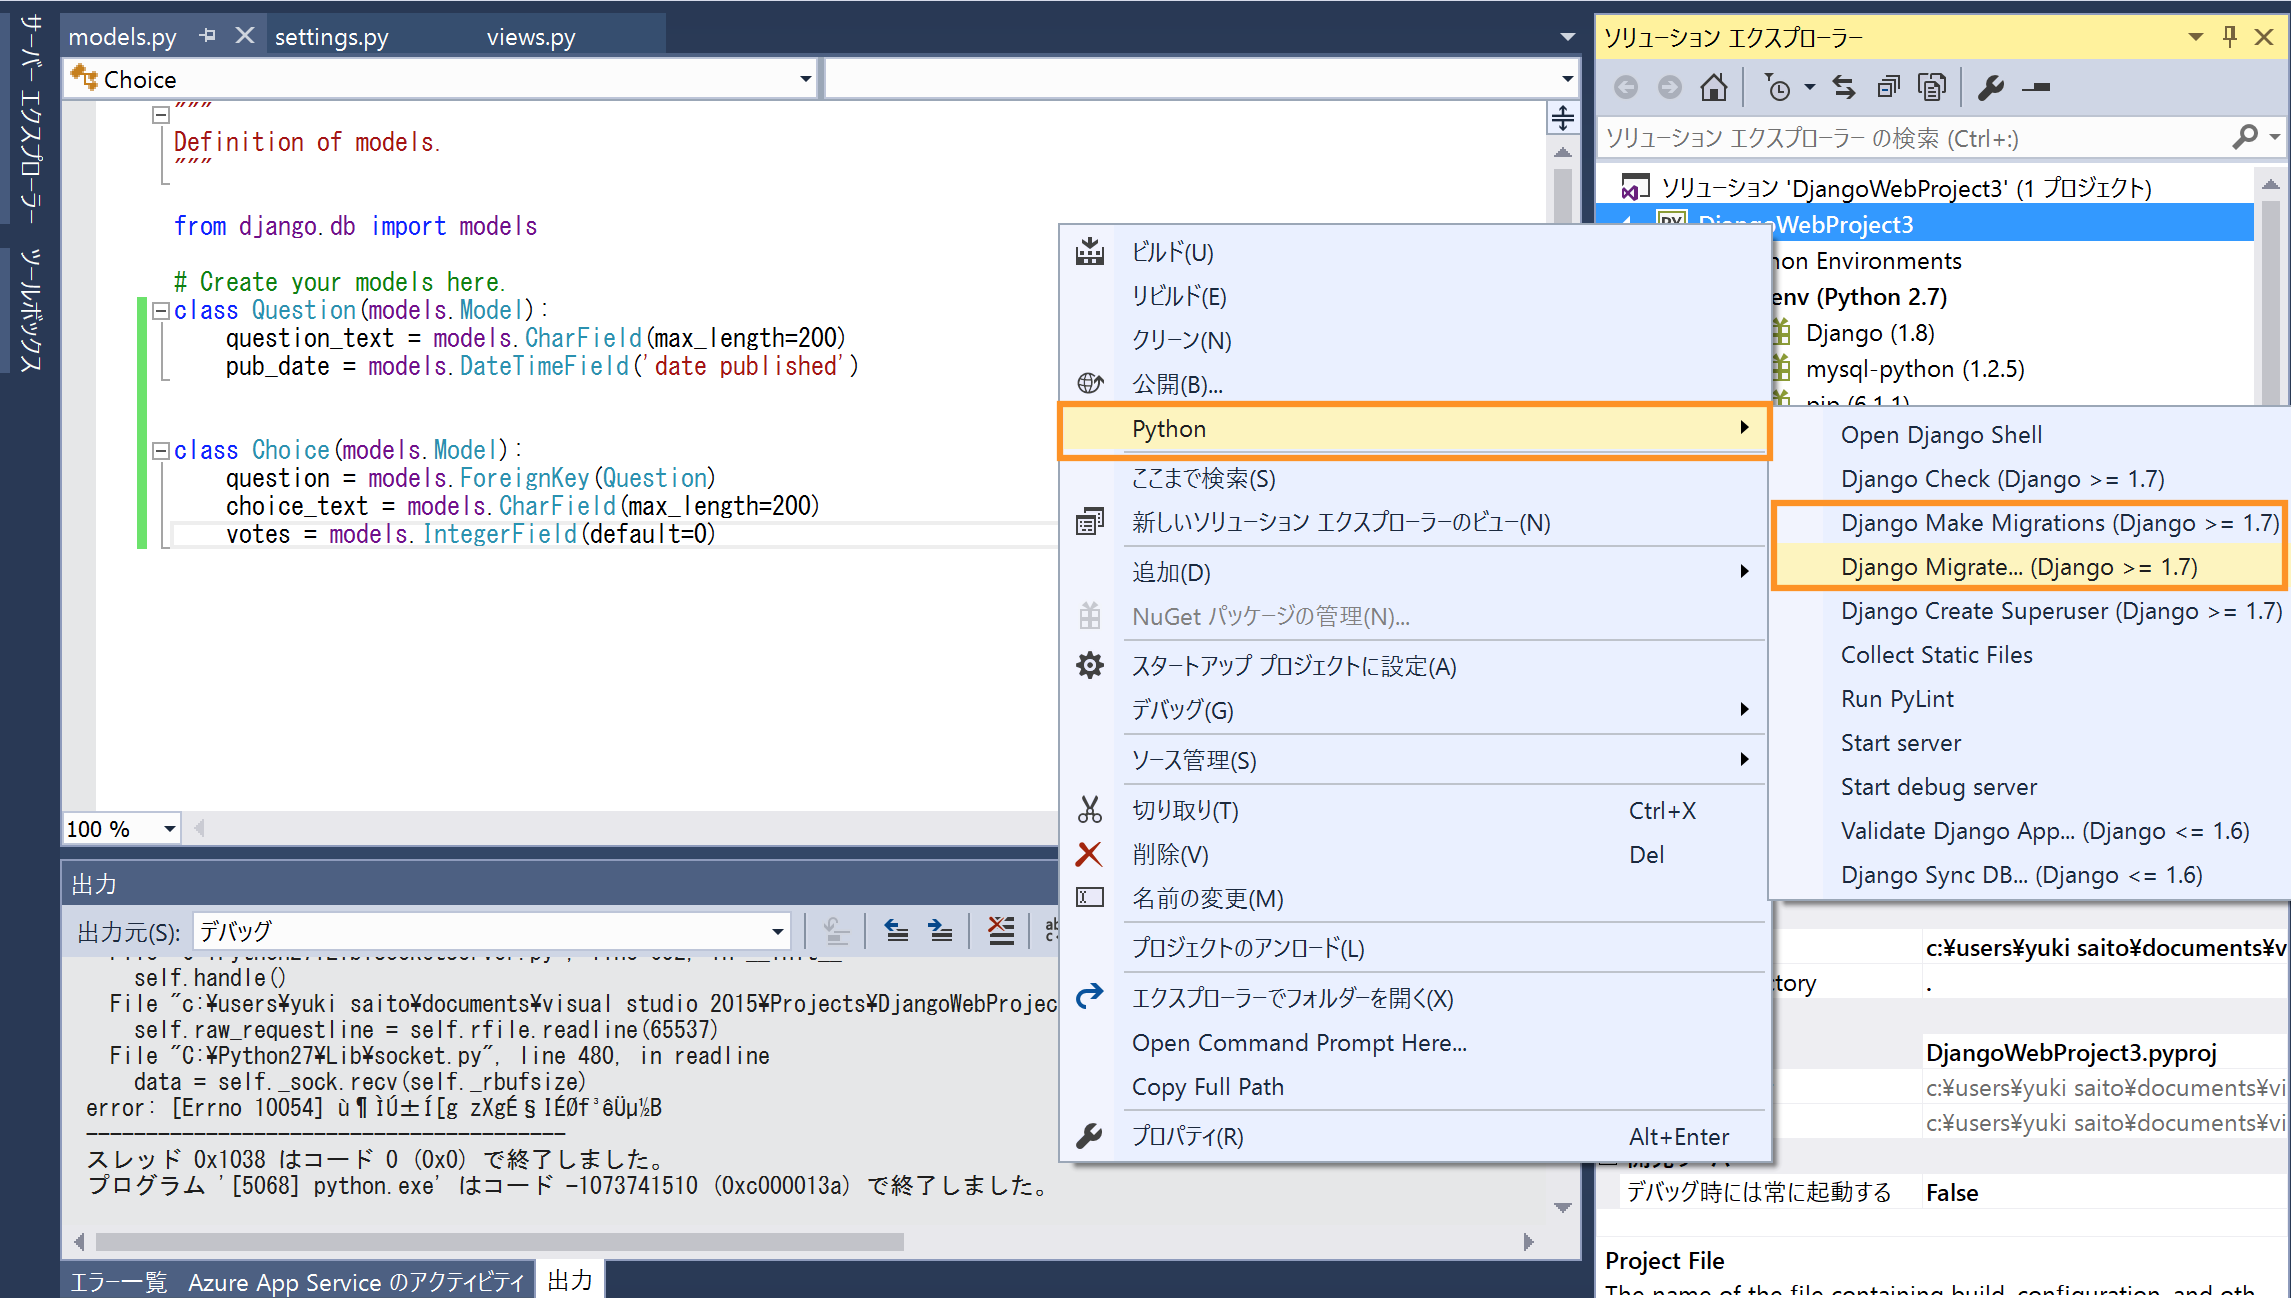The image size is (2291, 1298).
Task: Click the clear all output red X icon
Action: (1001, 931)
